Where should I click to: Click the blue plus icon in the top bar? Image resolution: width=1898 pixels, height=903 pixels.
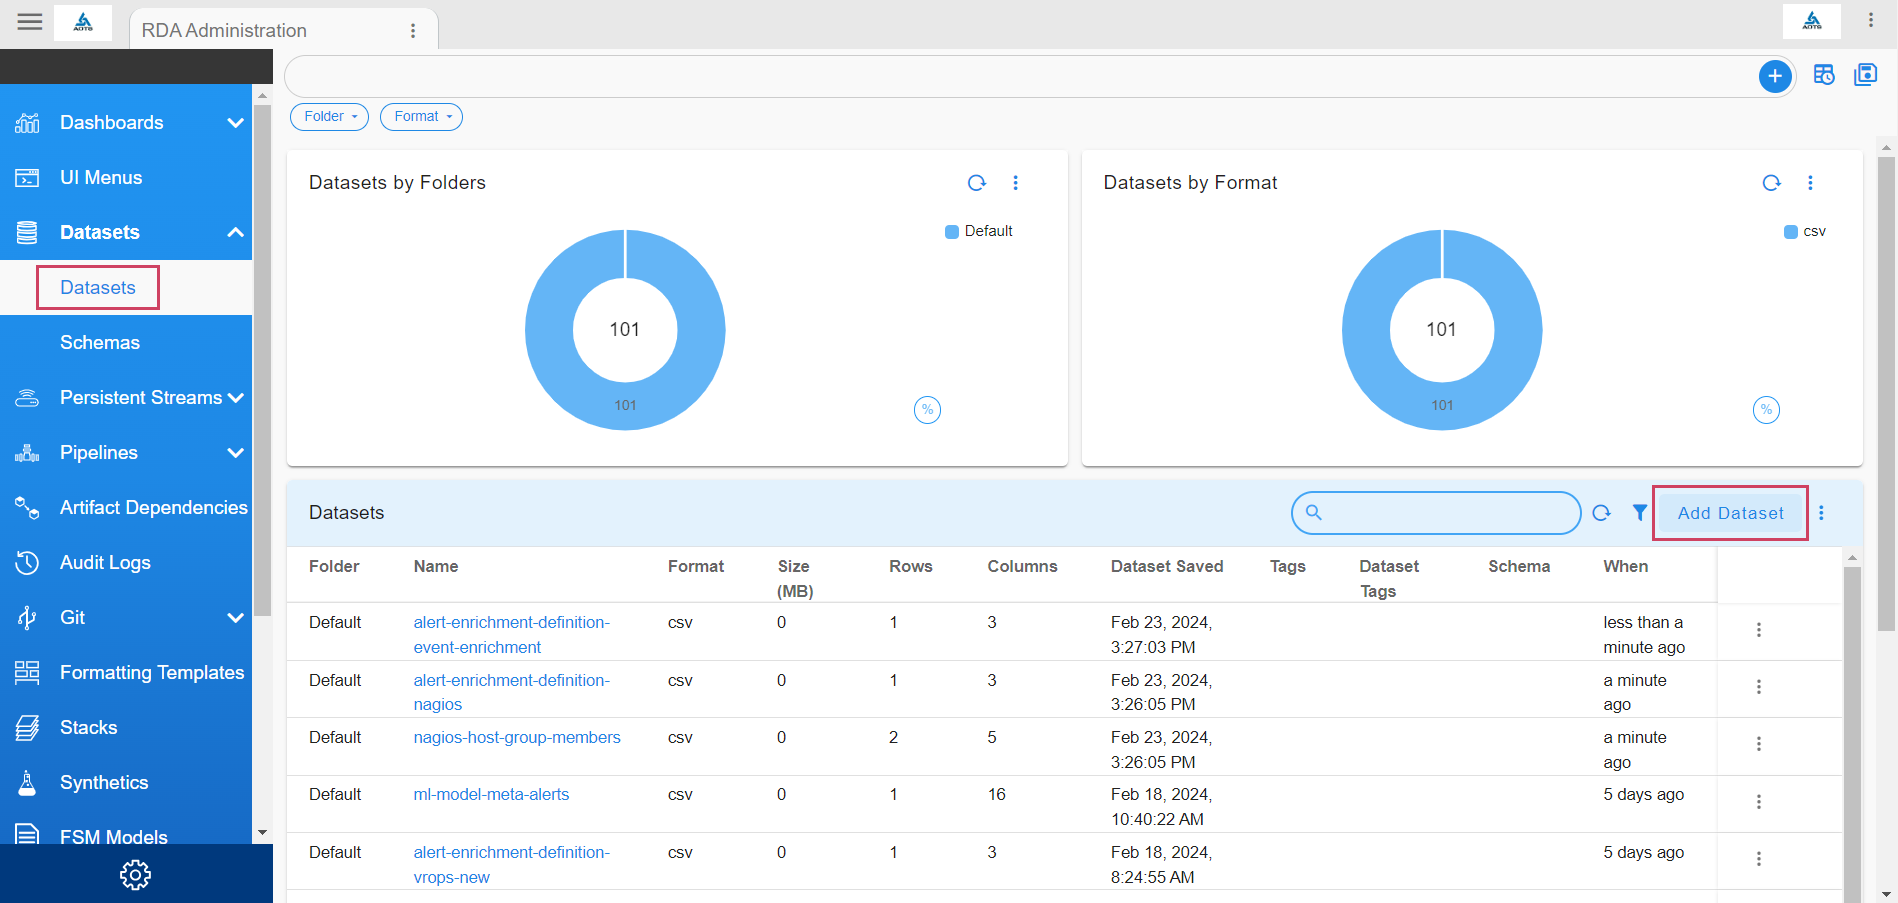[1774, 76]
